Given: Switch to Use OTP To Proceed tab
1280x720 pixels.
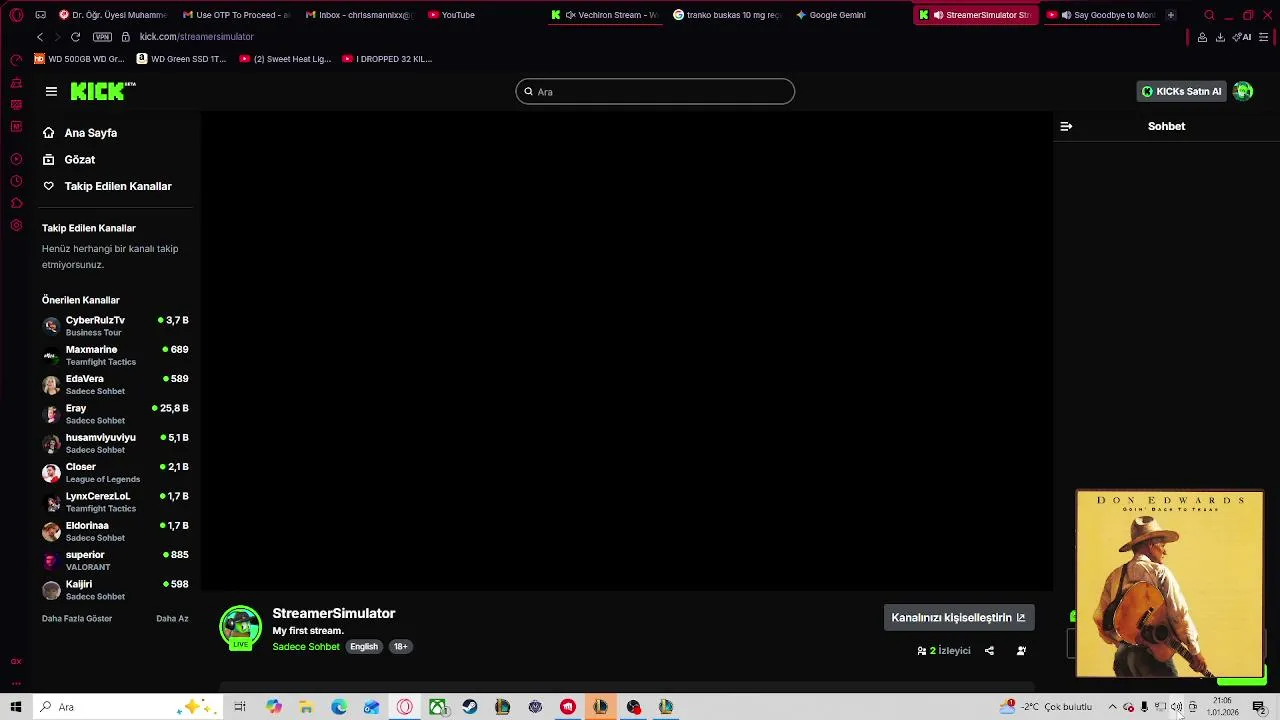Looking at the screenshot, I should point(237,15).
